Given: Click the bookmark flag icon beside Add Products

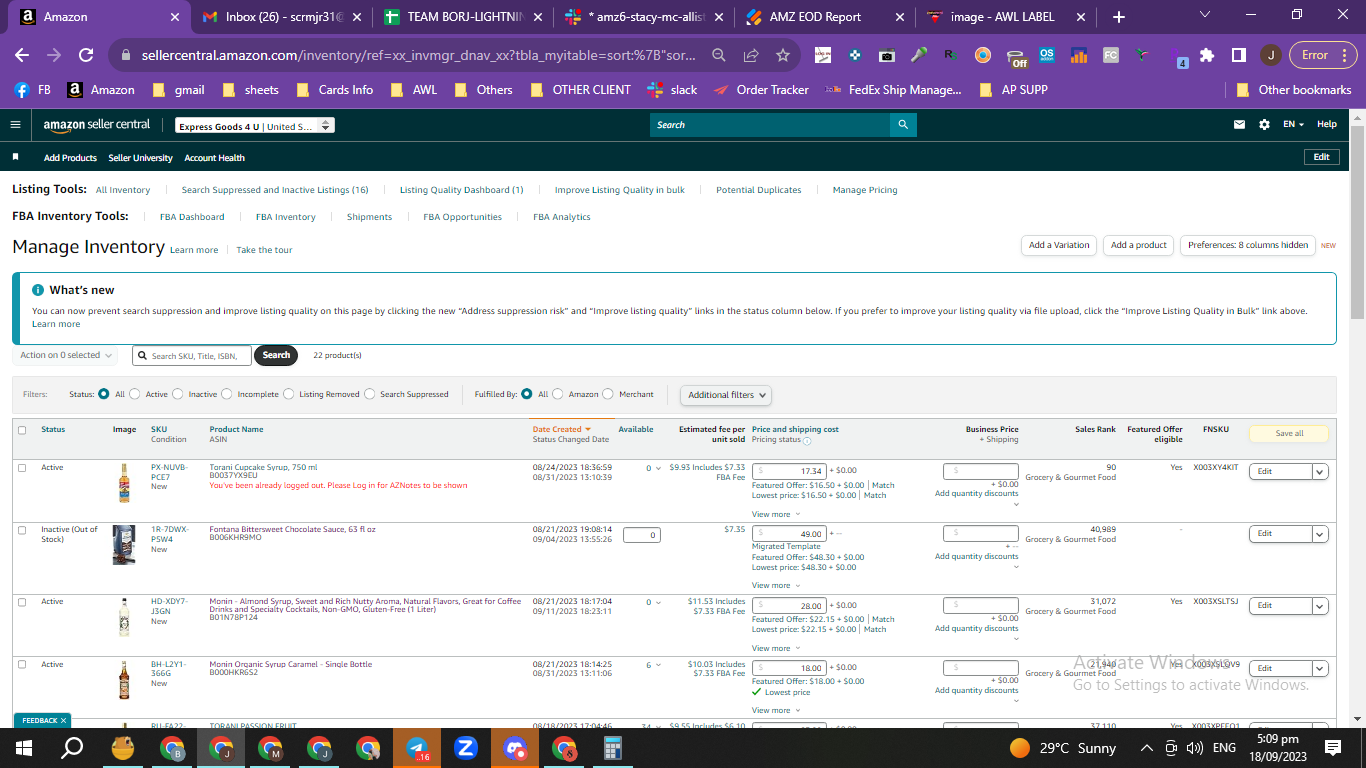Looking at the screenshot, I should [15, 157].
